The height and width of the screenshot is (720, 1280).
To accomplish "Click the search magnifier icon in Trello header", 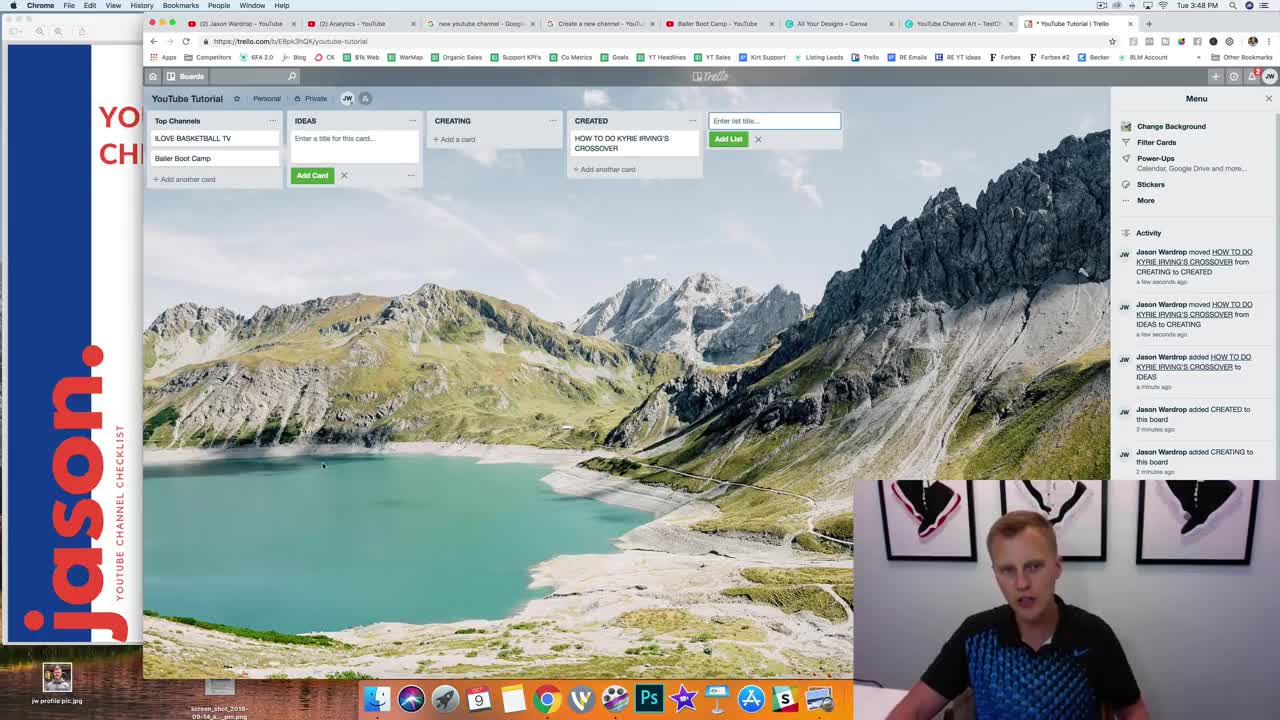I will click(x=292, y=76).
